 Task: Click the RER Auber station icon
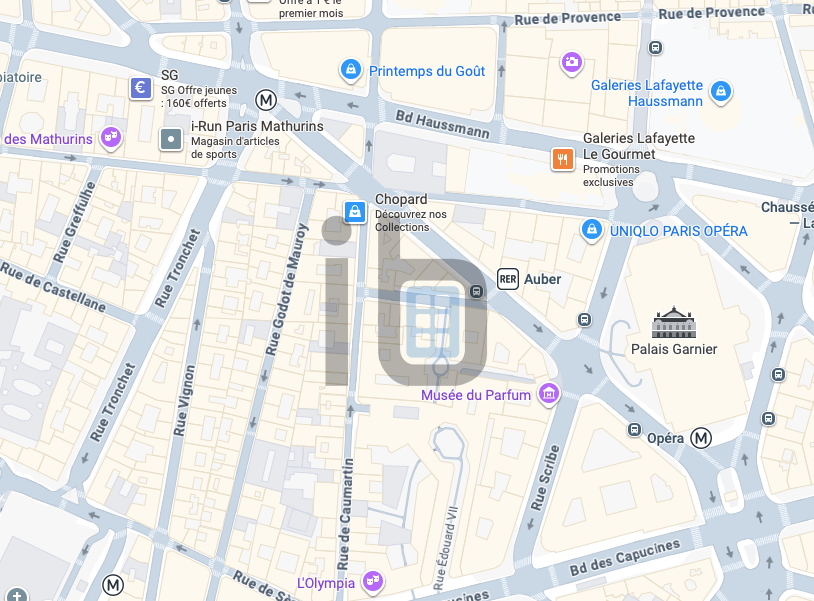click(x=508, y=279)
